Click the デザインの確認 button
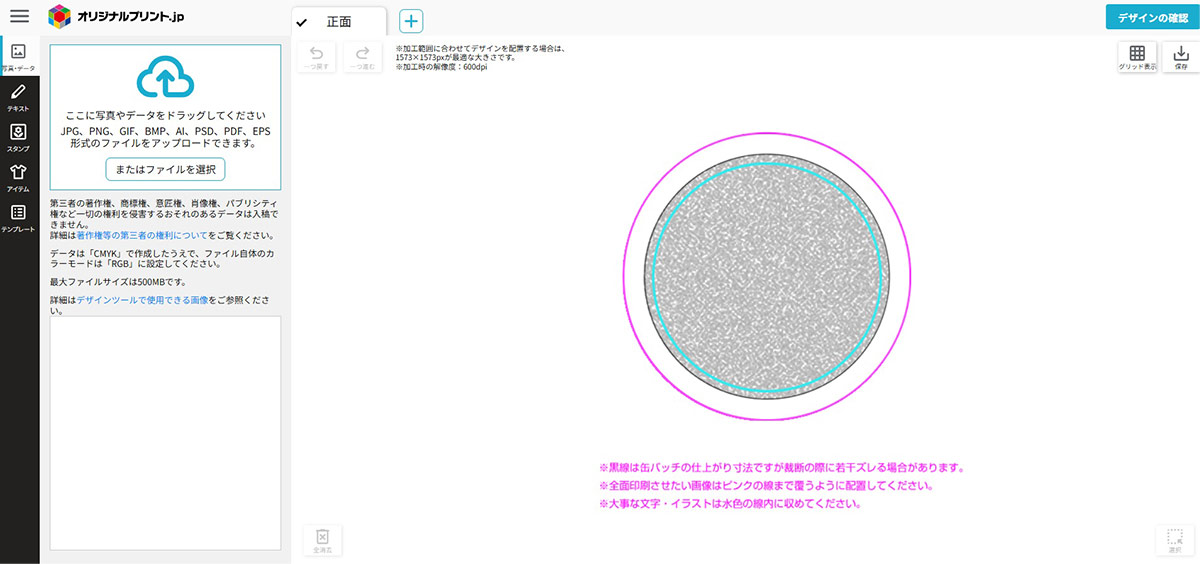Screen dimensions: 1200x564 pyautogui.click(x=1152, y=17)
